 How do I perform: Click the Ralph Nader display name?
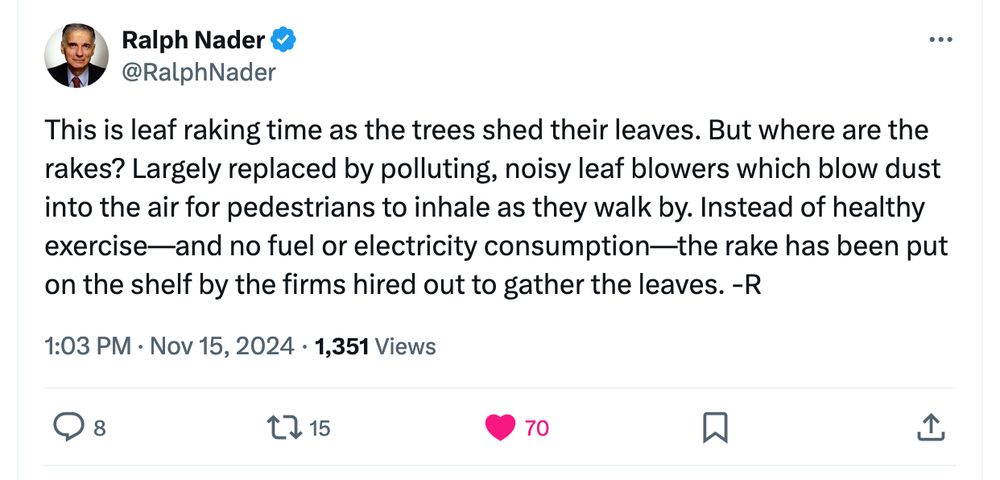pyautogui.click(x=193, y=41)
